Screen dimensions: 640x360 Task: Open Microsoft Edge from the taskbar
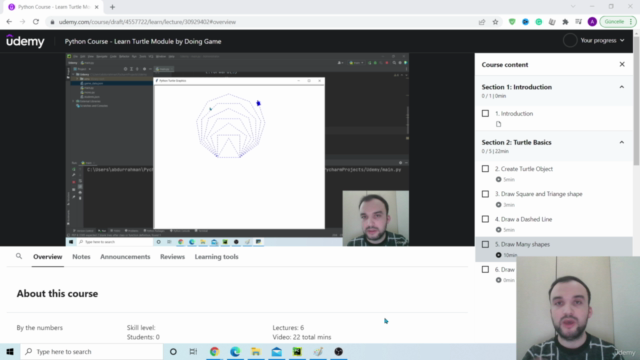(x=235, y=351)
